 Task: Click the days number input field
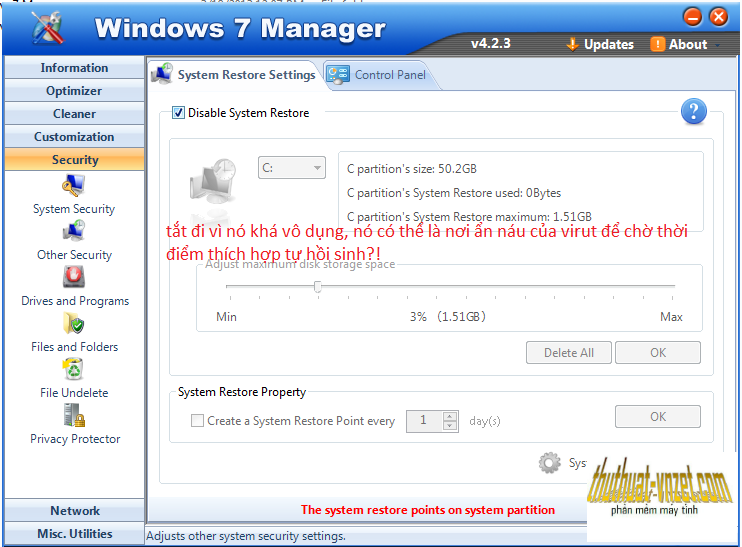coord(424,420)
